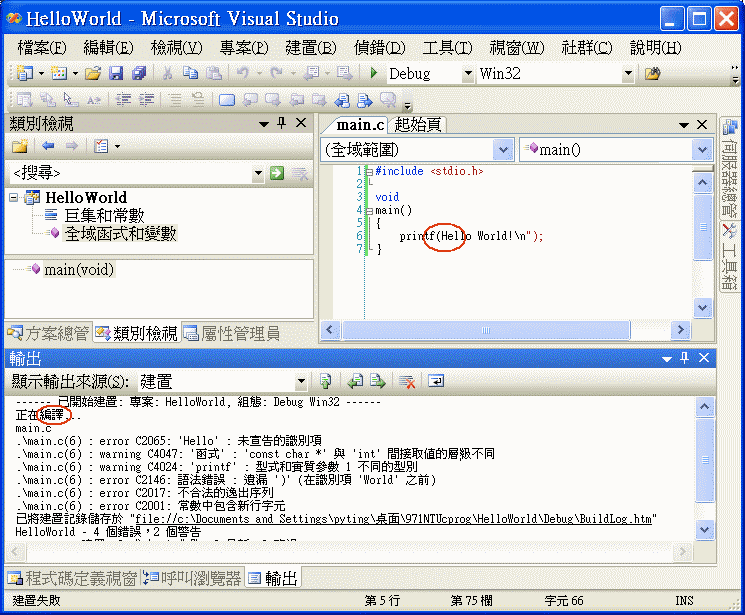Click the Undo arrow icon
Screen dimensions: 745x615
[243, 73]
